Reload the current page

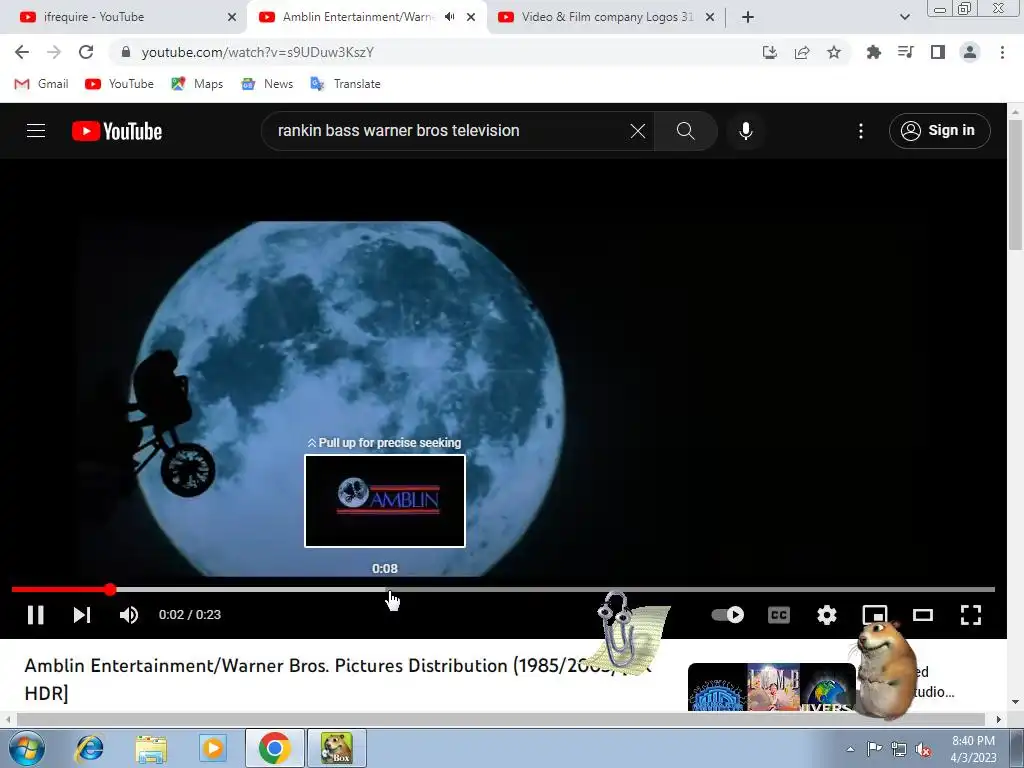point(86,52)
